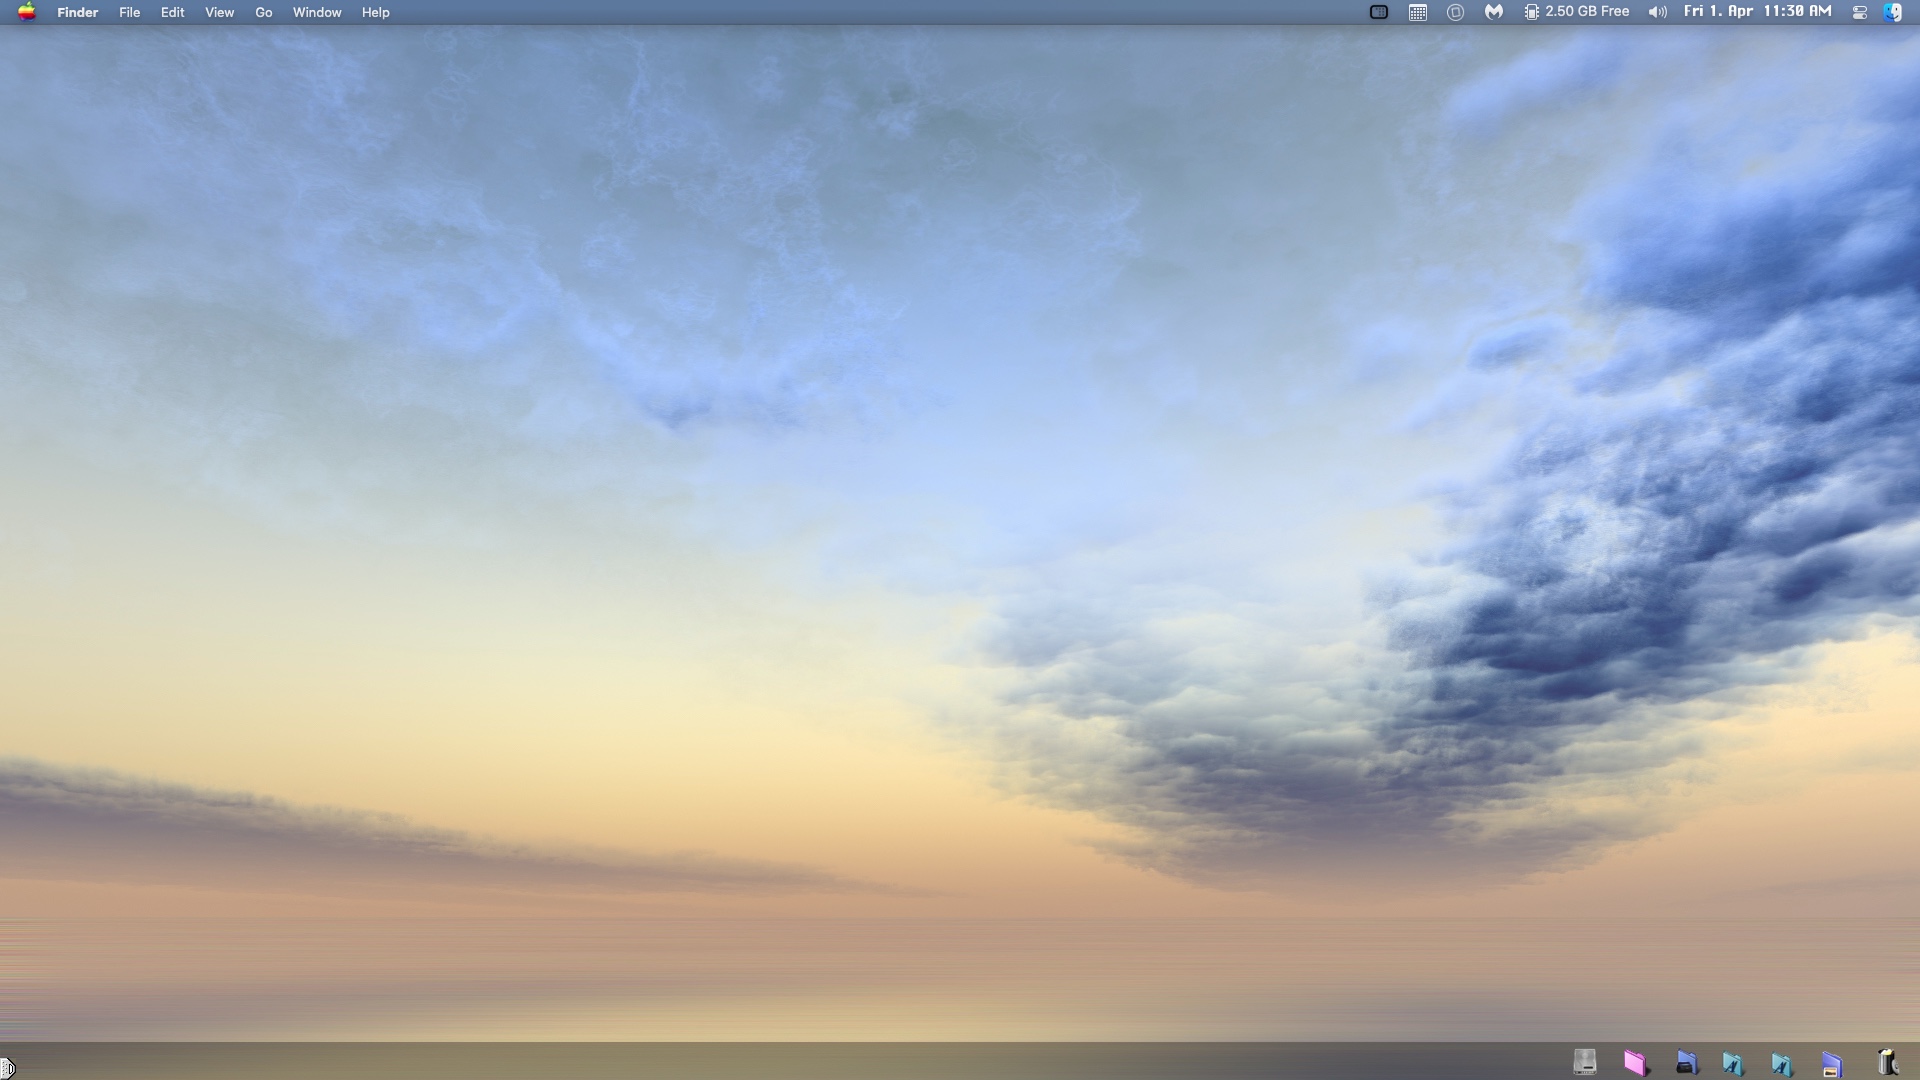Open the Finder application menu
The width and height of the screenshot is (1920, 1080).
click(77, 12)
